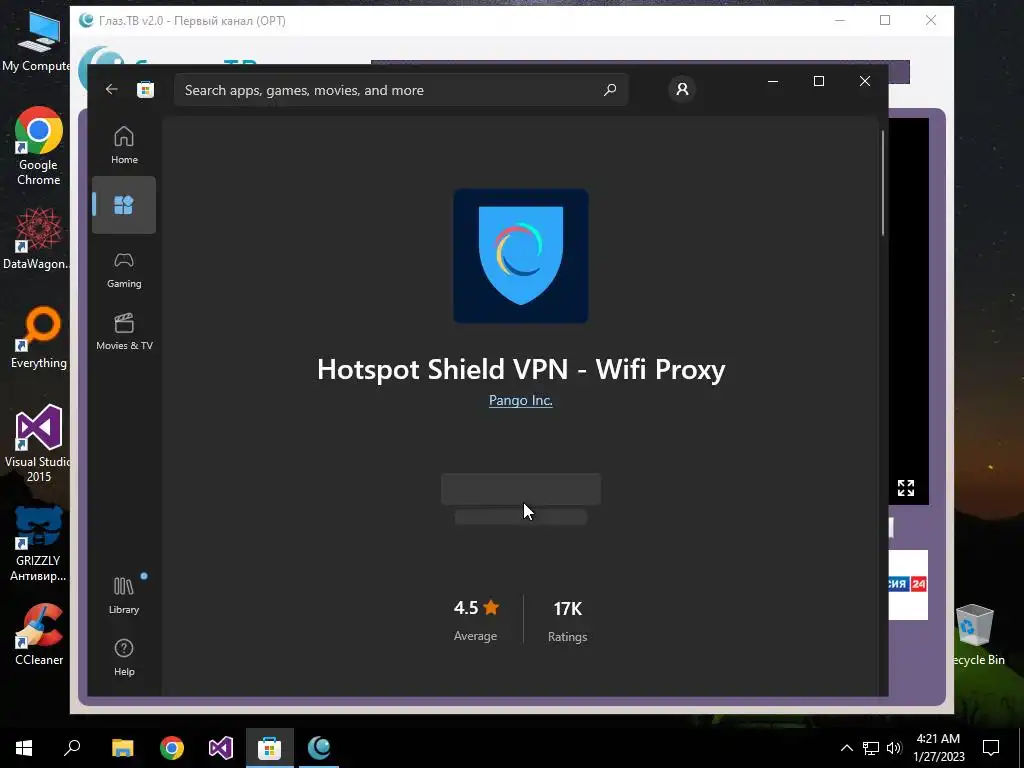
Task: Switch to Глаз.ТВ from the taskbar
Action: coord(319,748)
